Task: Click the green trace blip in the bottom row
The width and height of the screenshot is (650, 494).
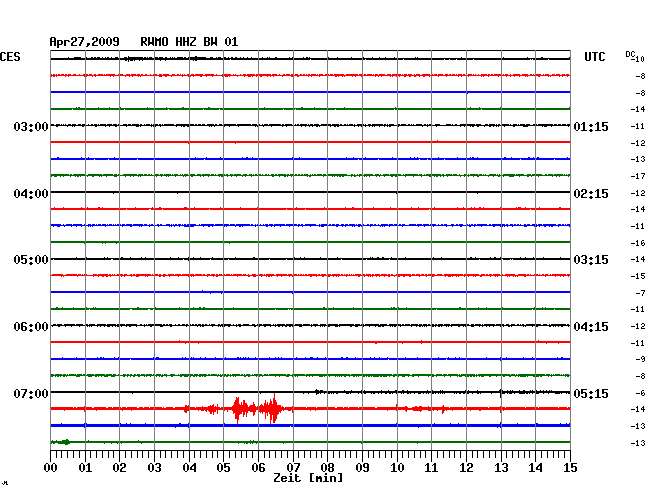Action: [x=65, y=442]
